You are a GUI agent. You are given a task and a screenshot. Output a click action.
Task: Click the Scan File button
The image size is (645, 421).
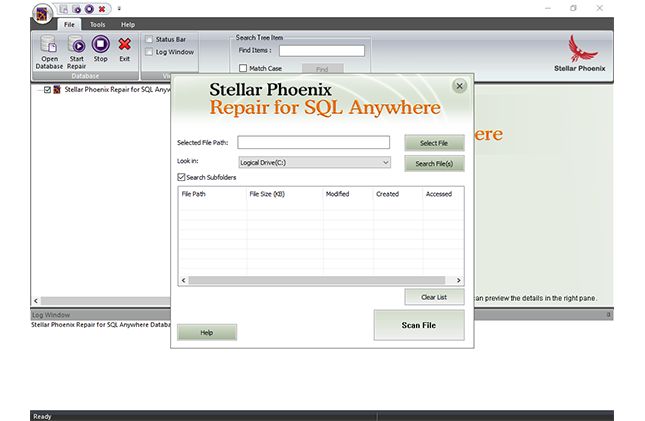(x=419, y=325)
